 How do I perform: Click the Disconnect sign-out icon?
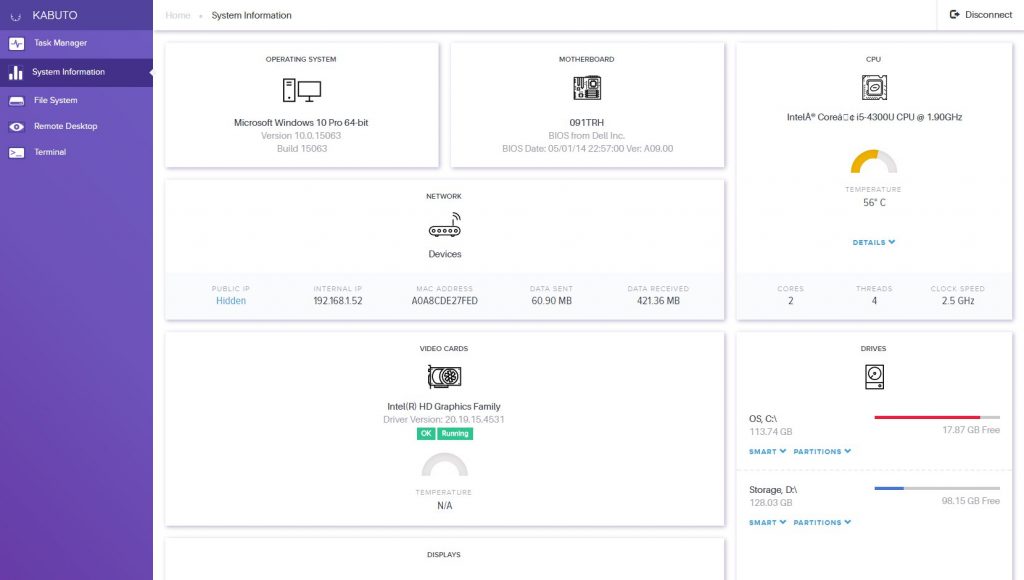click(954, 14)
